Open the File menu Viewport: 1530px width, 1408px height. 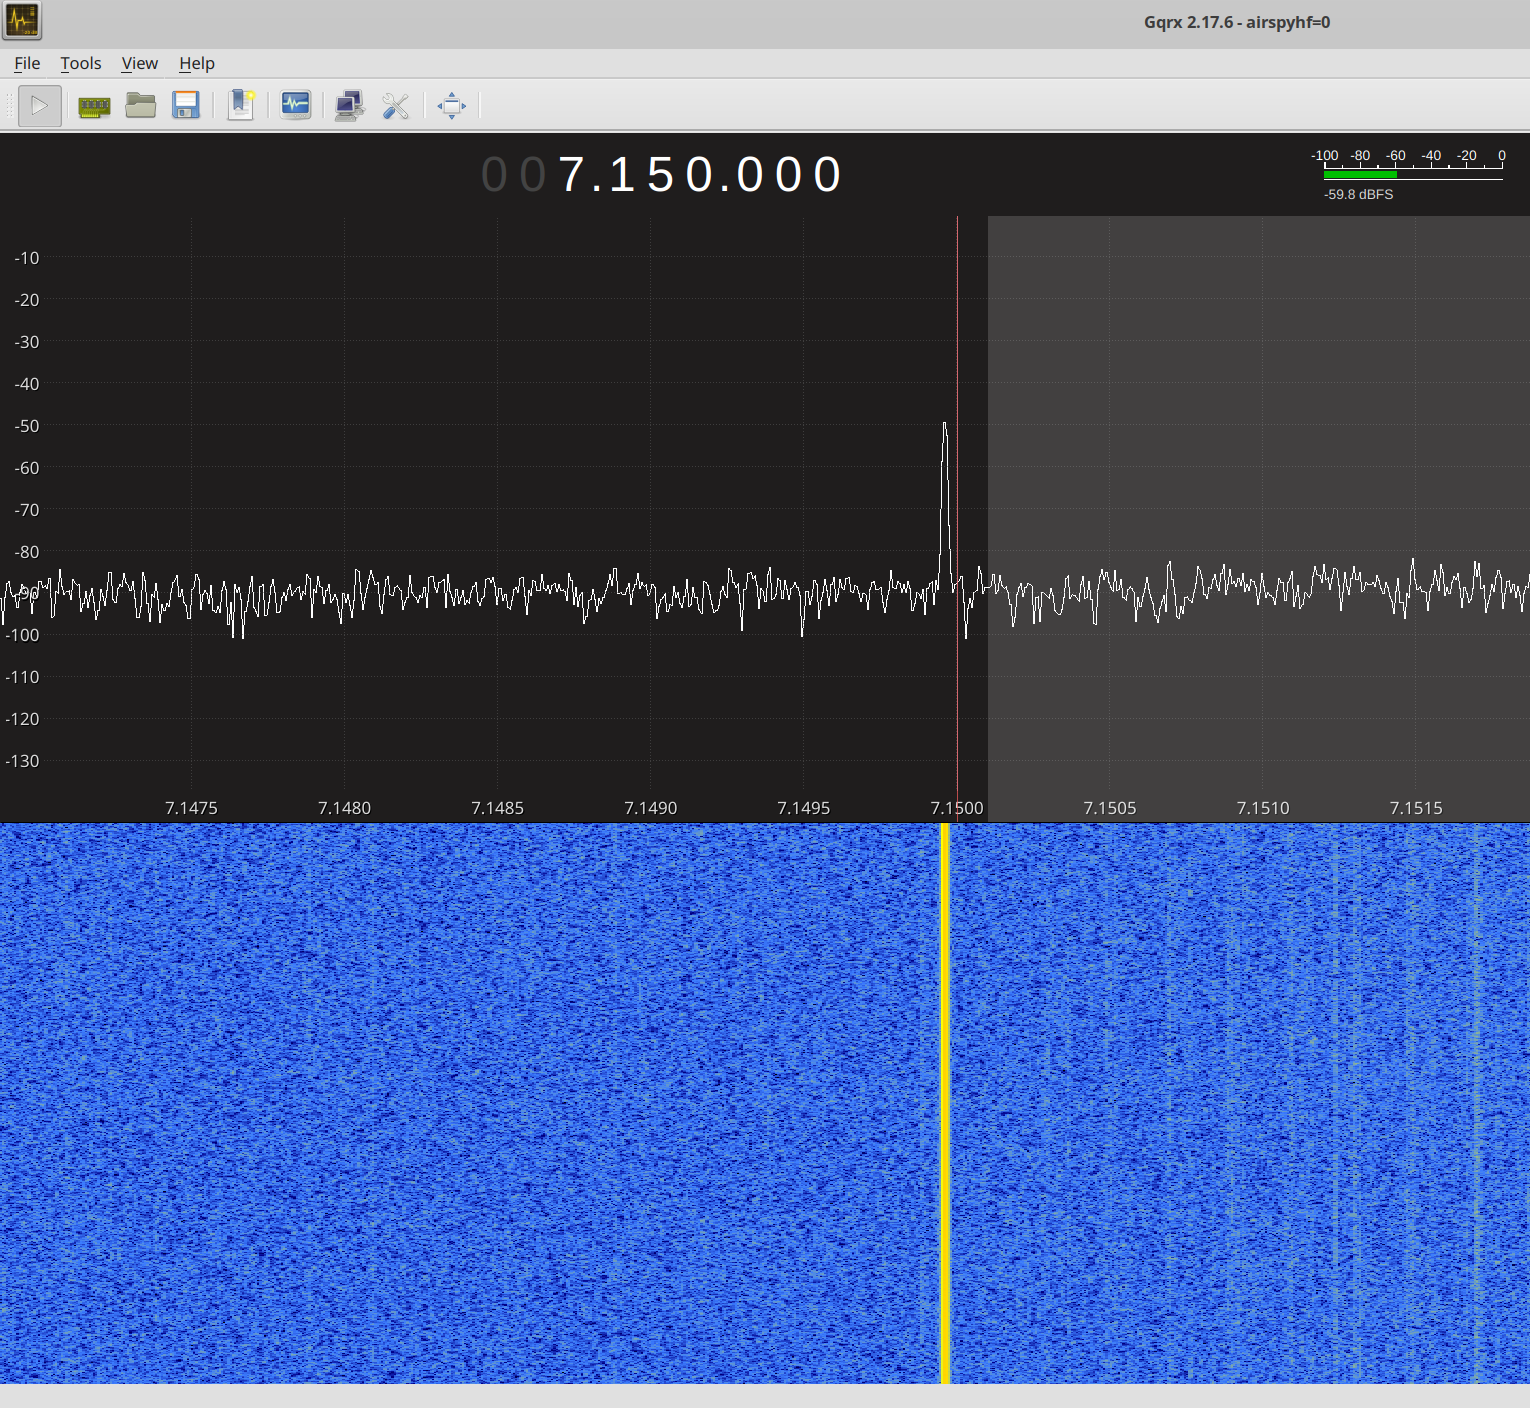coord(27,63)
